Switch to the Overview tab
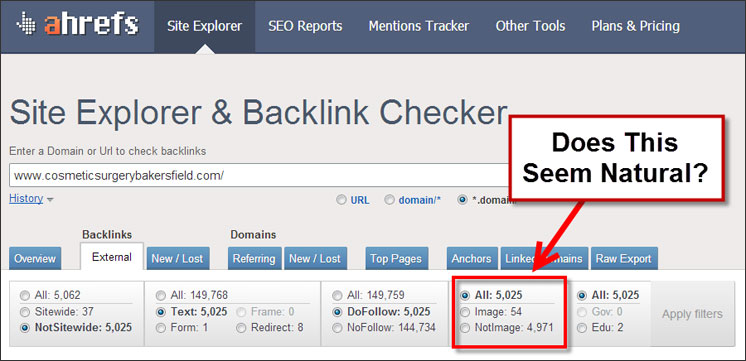The height and width of the screenshot is (361, 746). point(35,259)
